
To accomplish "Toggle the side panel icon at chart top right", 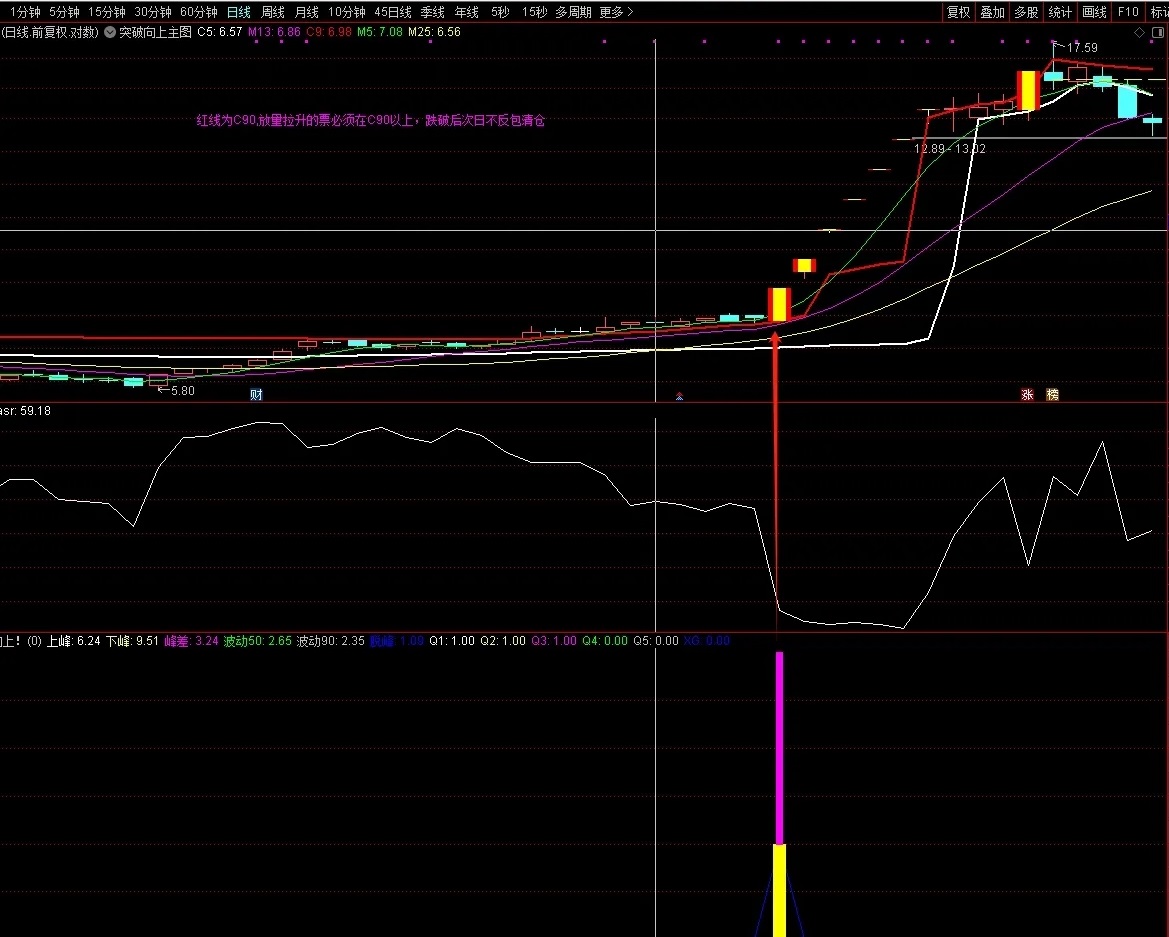I will 1159,32.
